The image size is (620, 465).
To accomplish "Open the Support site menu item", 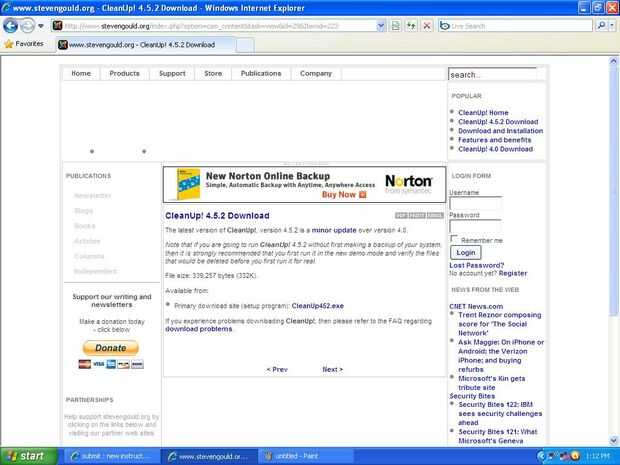I will click(172, 74).
